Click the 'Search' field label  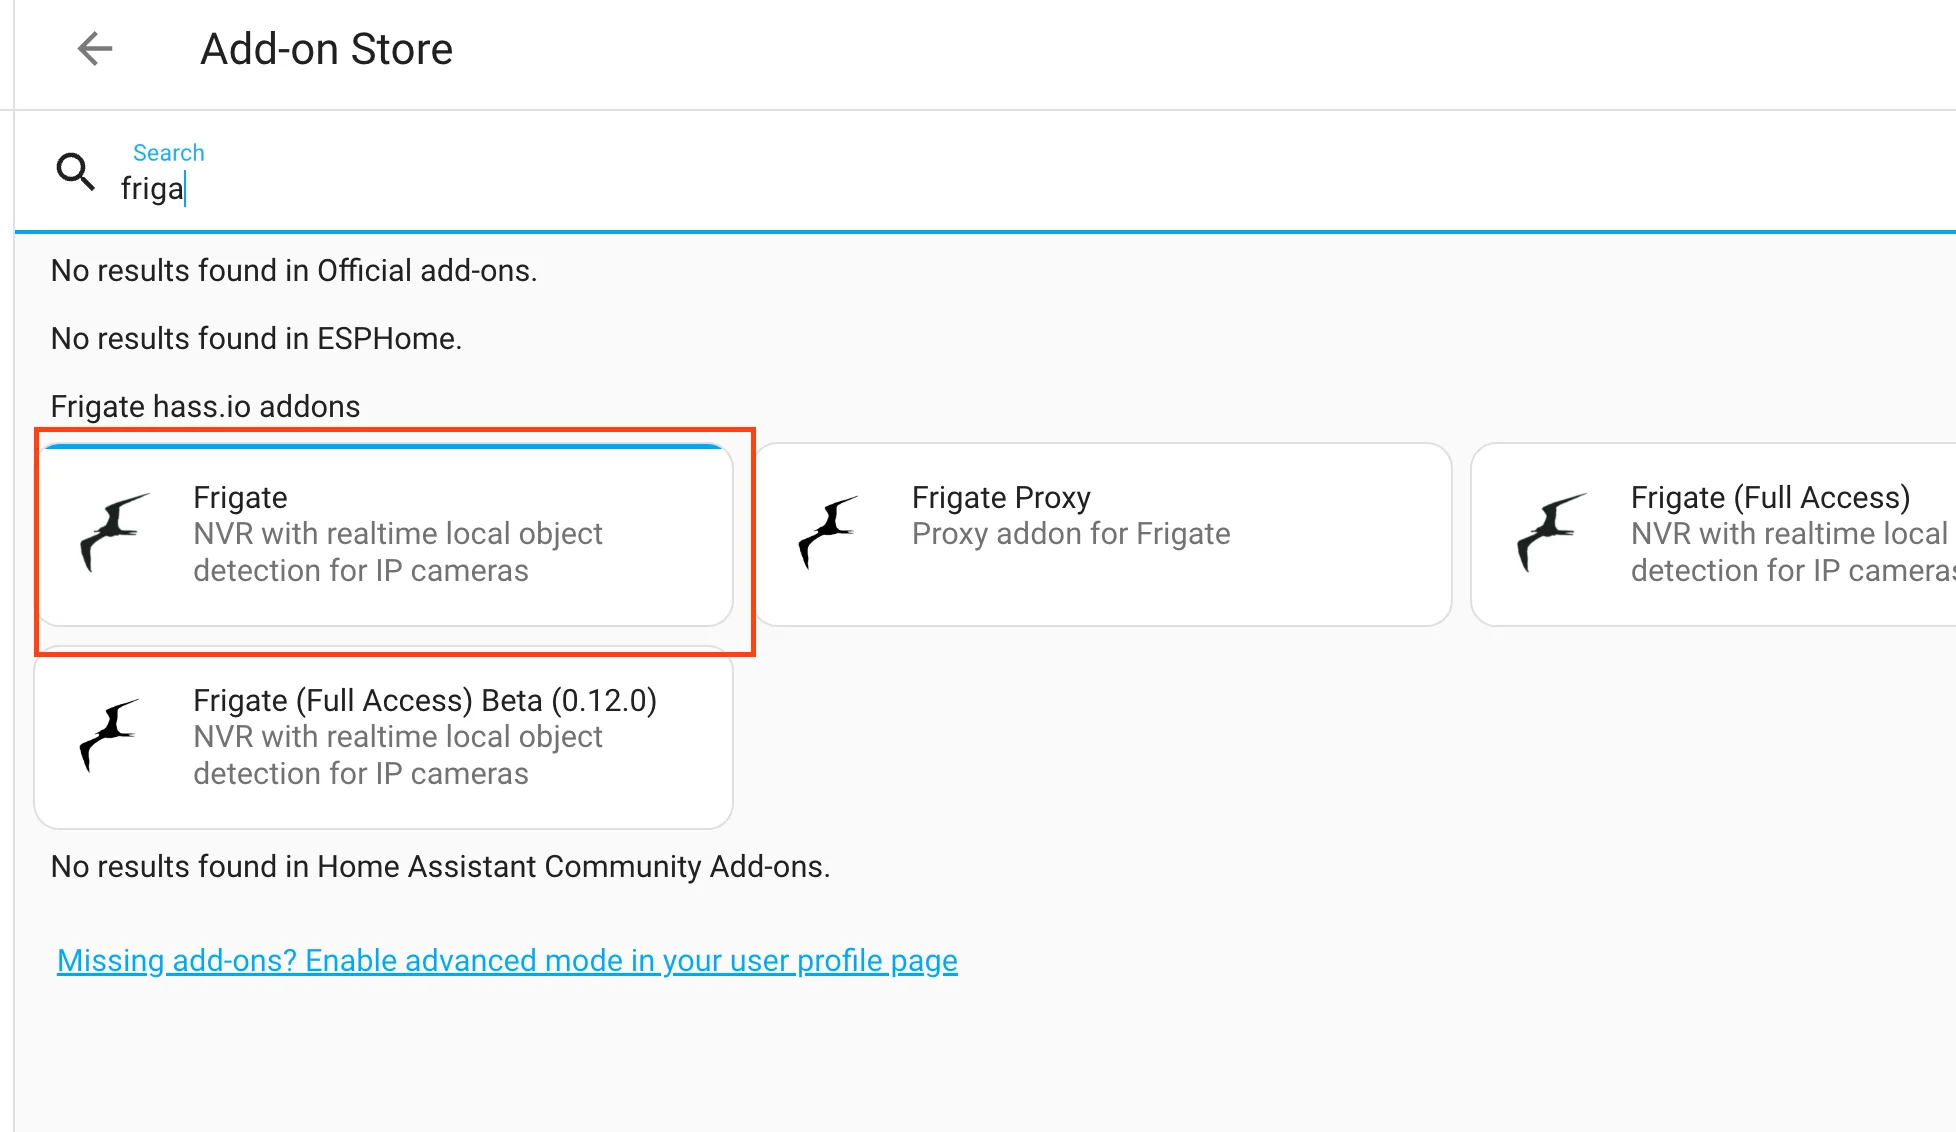pyautogui.click(x=169, y=153)
